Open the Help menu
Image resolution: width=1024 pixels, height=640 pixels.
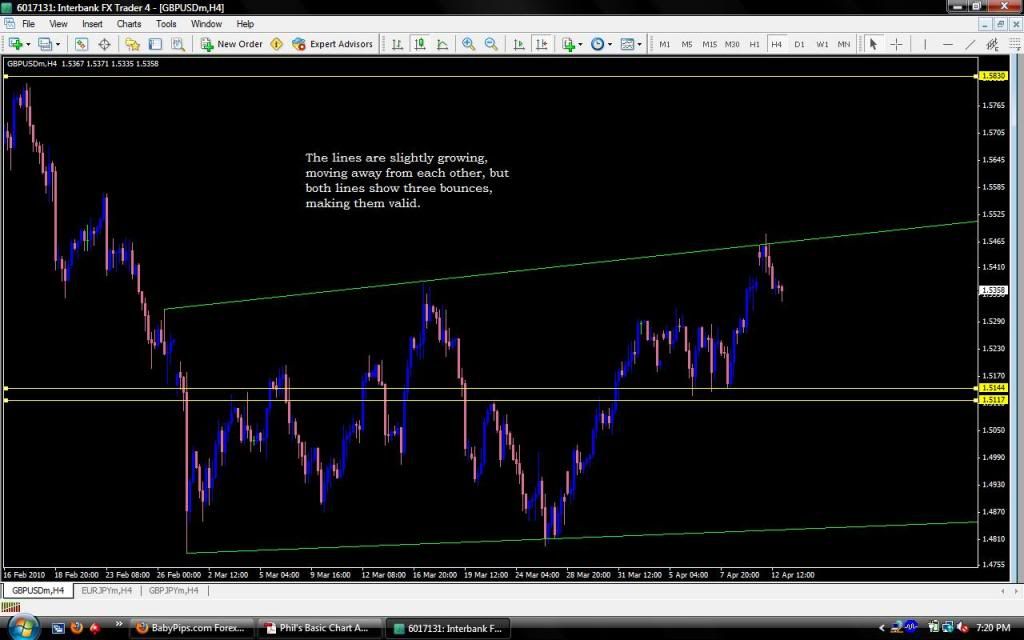point(245,24)
